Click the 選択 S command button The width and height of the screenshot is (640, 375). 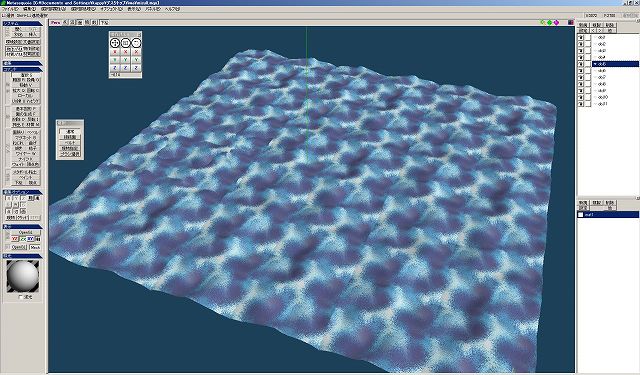click(26, 75)
